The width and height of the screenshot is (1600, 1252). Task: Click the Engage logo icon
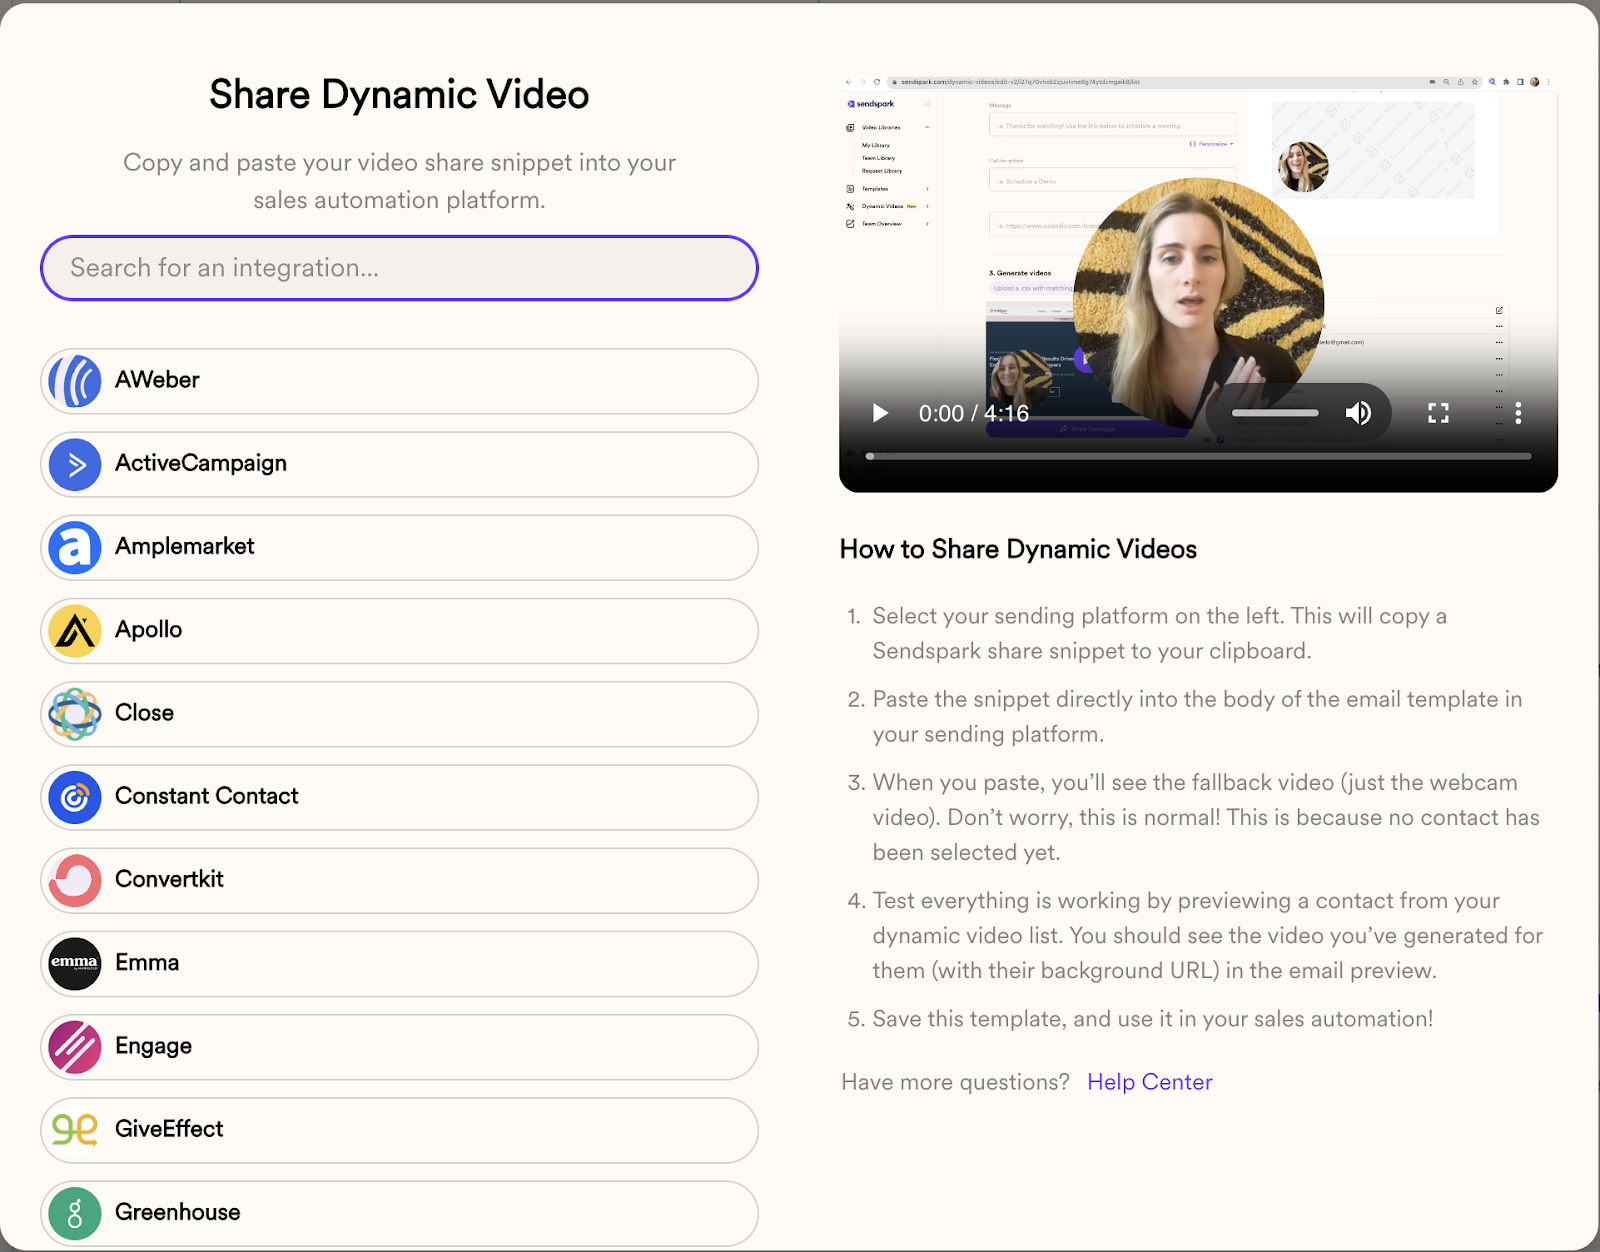75,1047
